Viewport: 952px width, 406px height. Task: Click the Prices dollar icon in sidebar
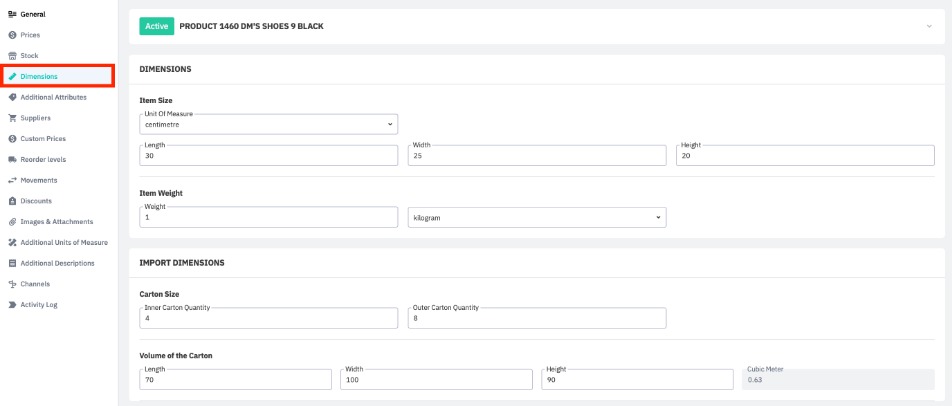point(12,35)
